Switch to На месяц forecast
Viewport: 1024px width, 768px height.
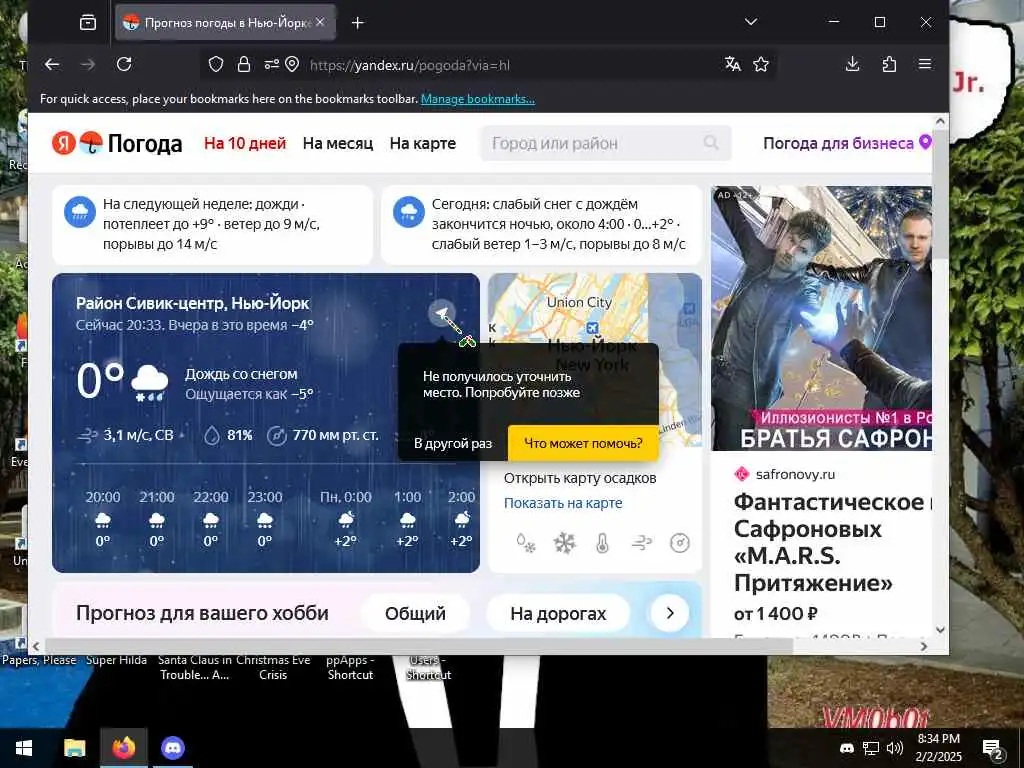pyautogui.click(x=338, y=143)
